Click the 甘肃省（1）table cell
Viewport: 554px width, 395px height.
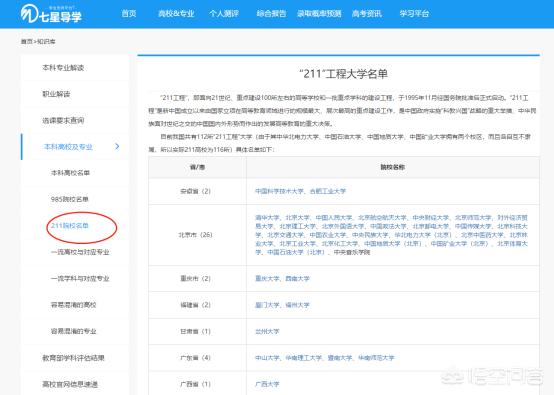(197, 331)
